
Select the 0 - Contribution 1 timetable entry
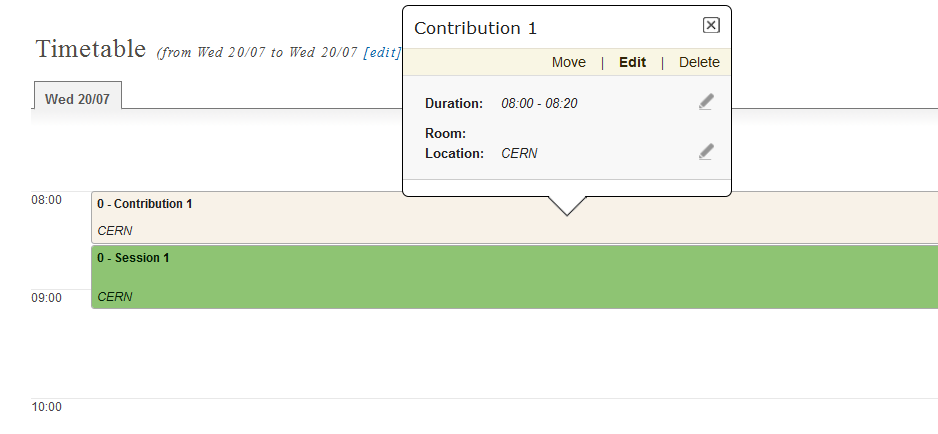tap(514, 217)
